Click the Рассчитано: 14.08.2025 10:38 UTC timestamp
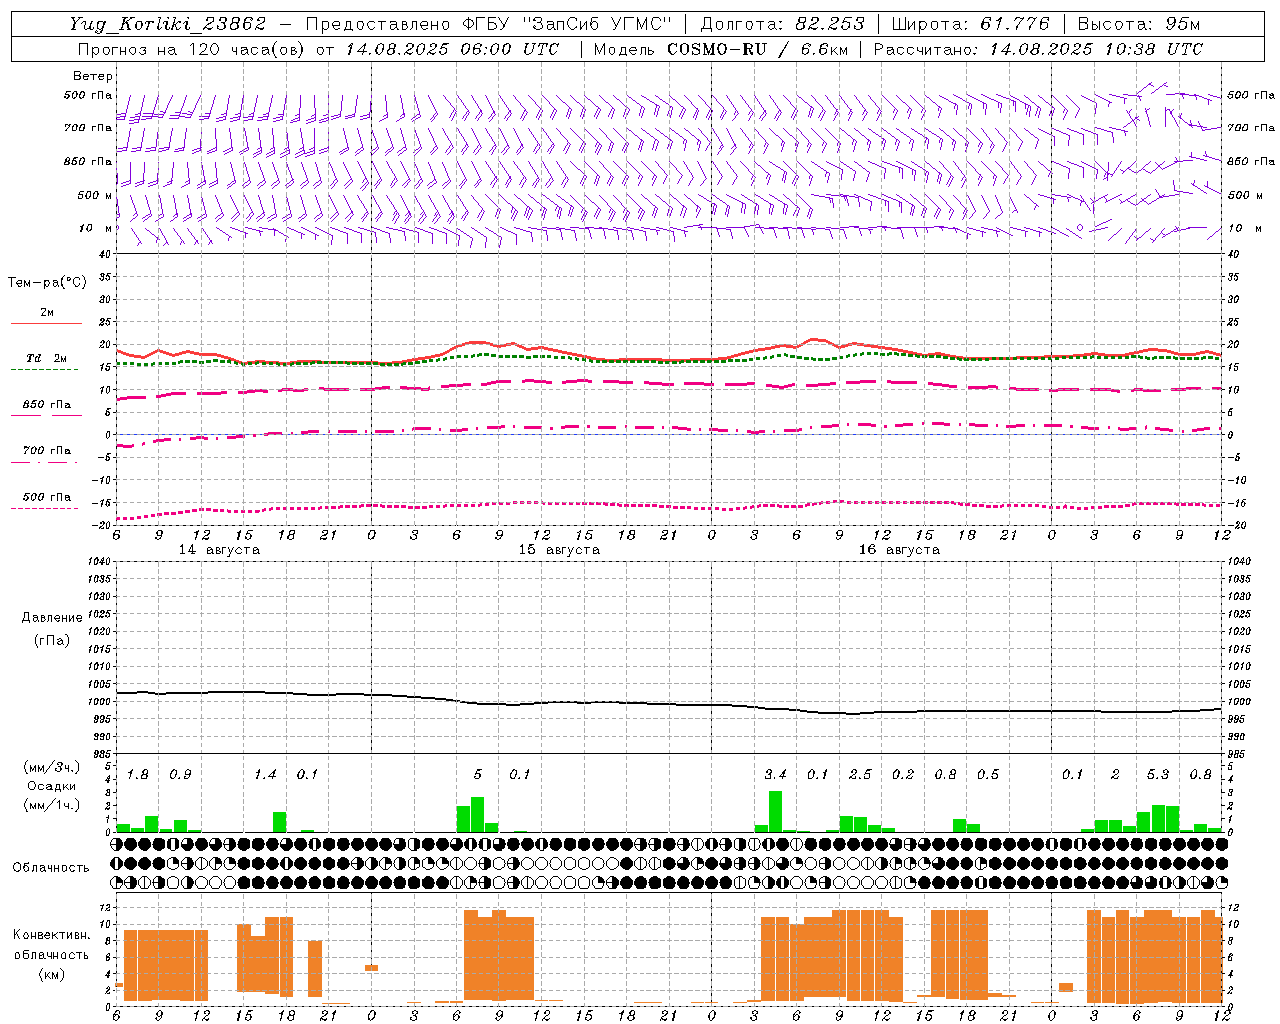 click(x=1039, y=49)
